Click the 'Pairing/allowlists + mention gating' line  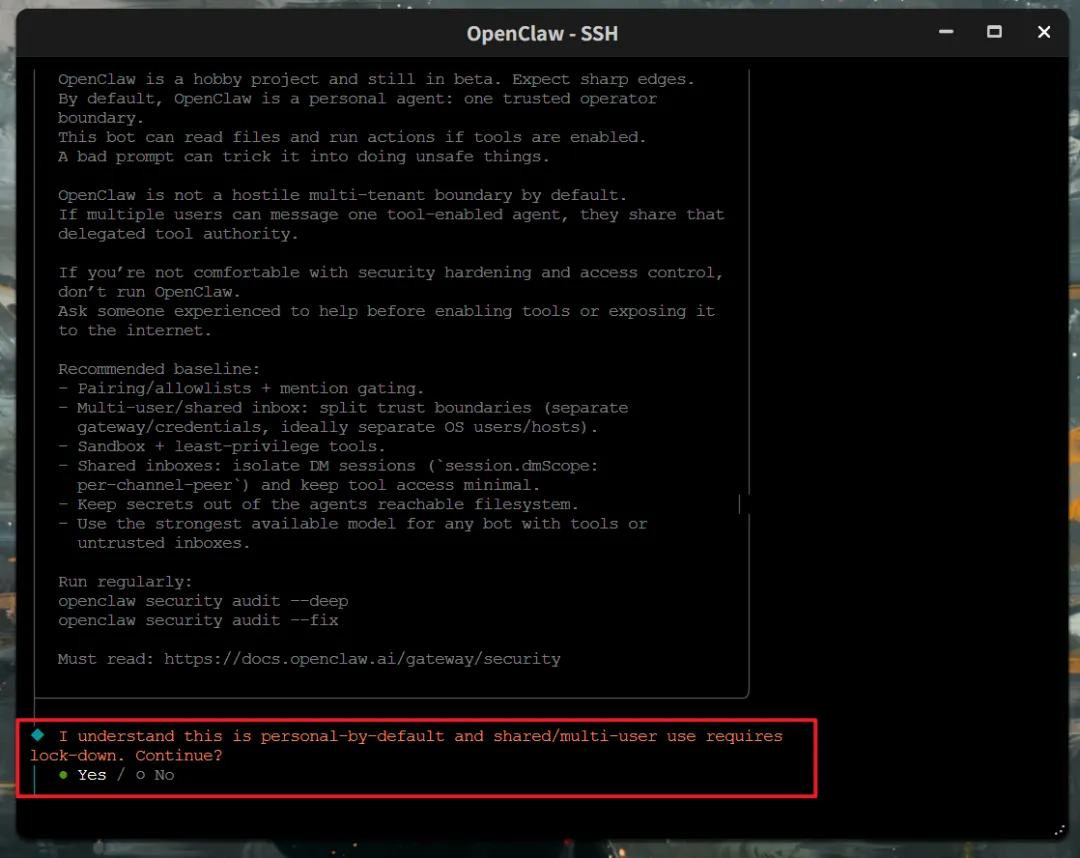pyautogui.click(x=241, y=388)
